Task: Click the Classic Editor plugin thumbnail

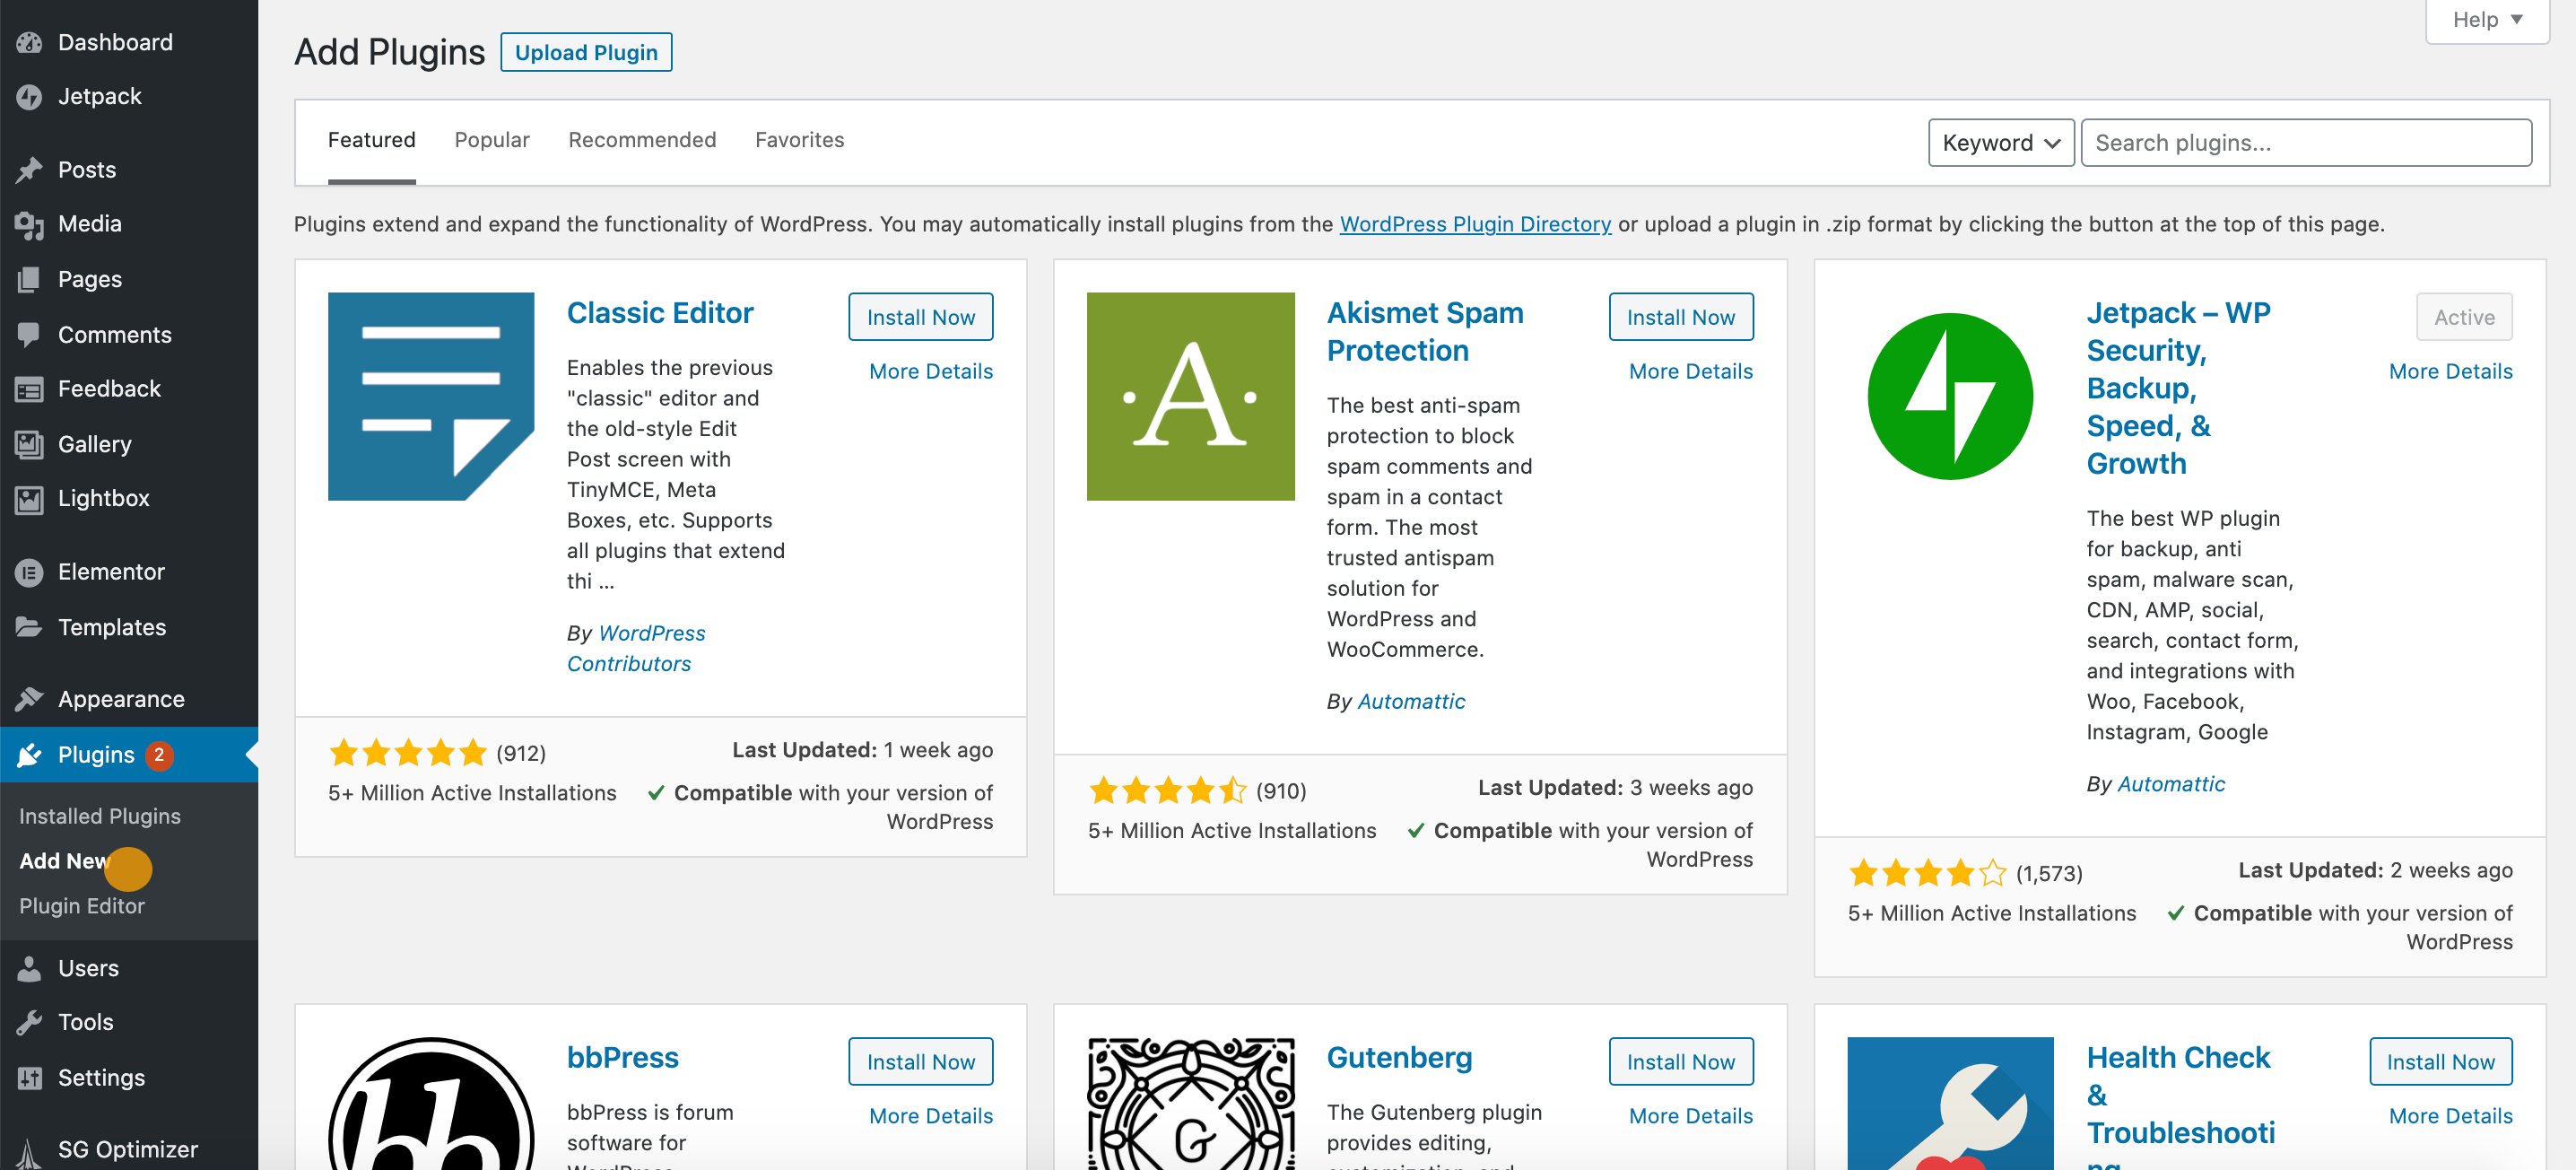Action: coord(431,396)
